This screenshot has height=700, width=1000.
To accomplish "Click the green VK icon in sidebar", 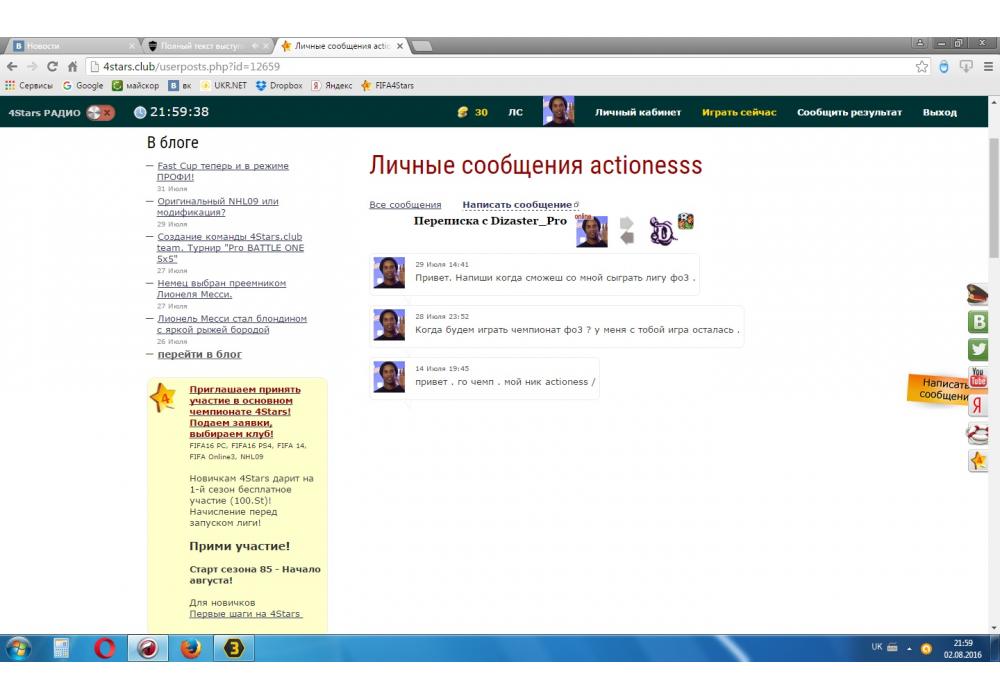I will pyautogui.click(x=978, y=322).
